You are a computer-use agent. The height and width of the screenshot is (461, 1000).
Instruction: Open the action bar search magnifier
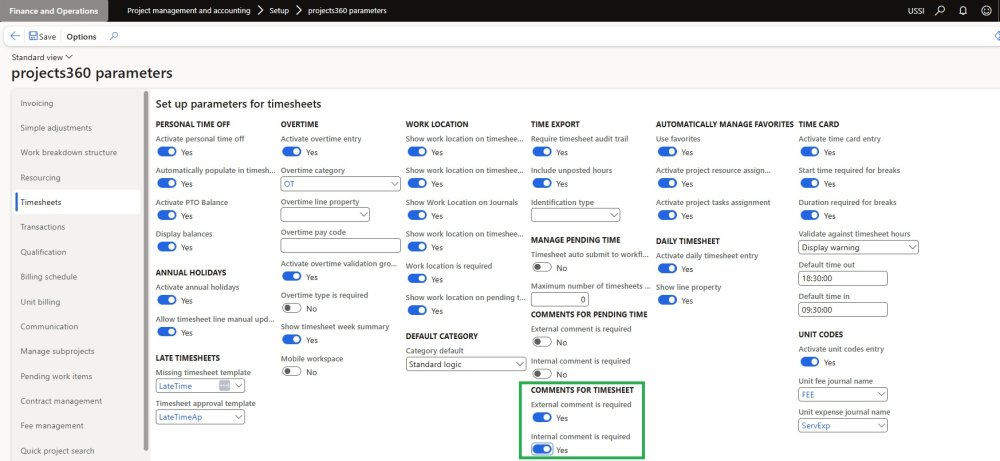(x=114, y=36)
